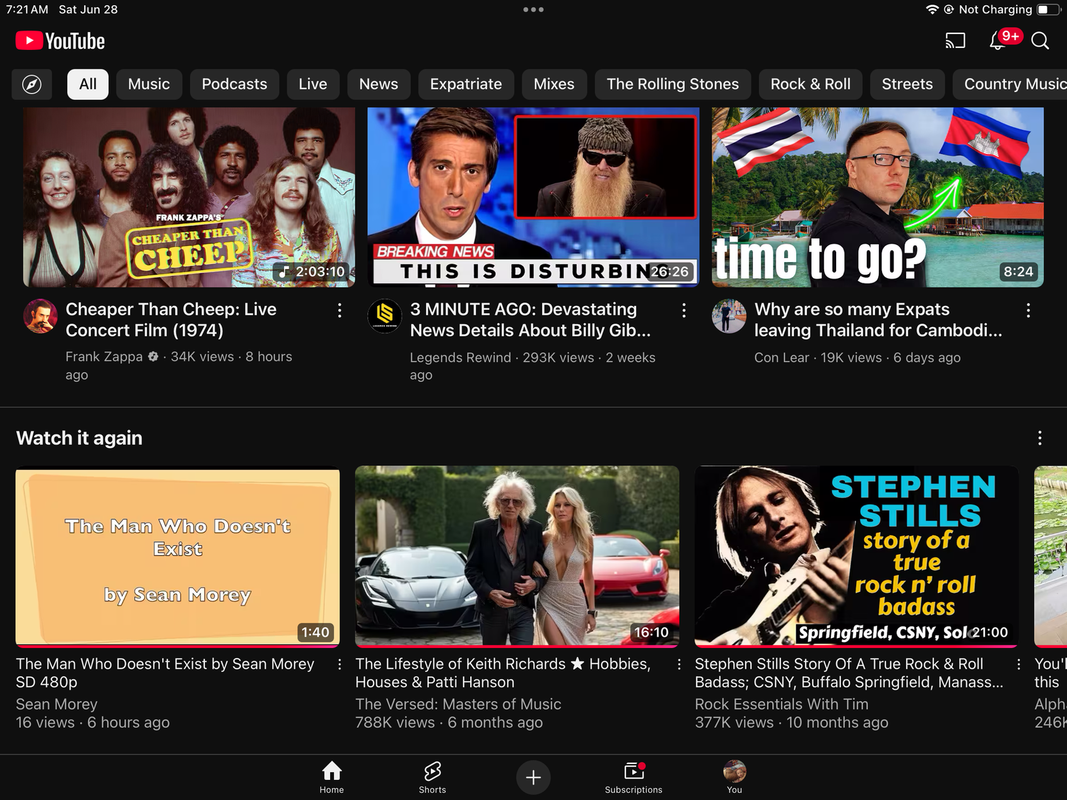This screenshot has width=1067, height=800.
Task: Open title '3 MINUTE AGO: Devastating News Details'
Action: pyautogui.click(x=530, y=320)
